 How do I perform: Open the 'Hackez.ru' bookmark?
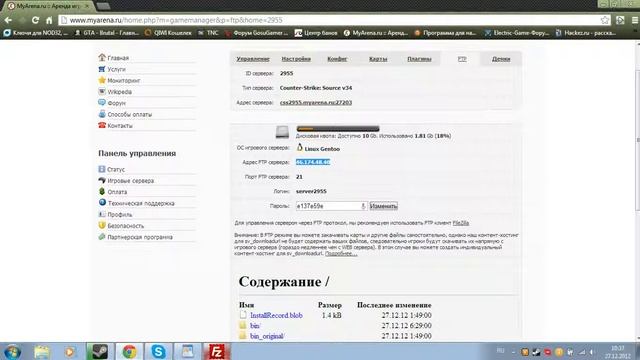586,33
